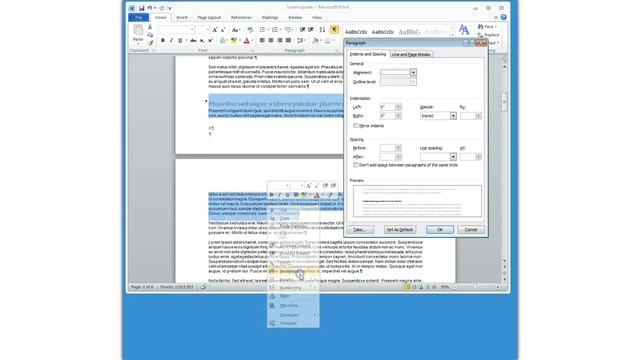Switch to the Page Layout ribbon tab

point(209,18)
